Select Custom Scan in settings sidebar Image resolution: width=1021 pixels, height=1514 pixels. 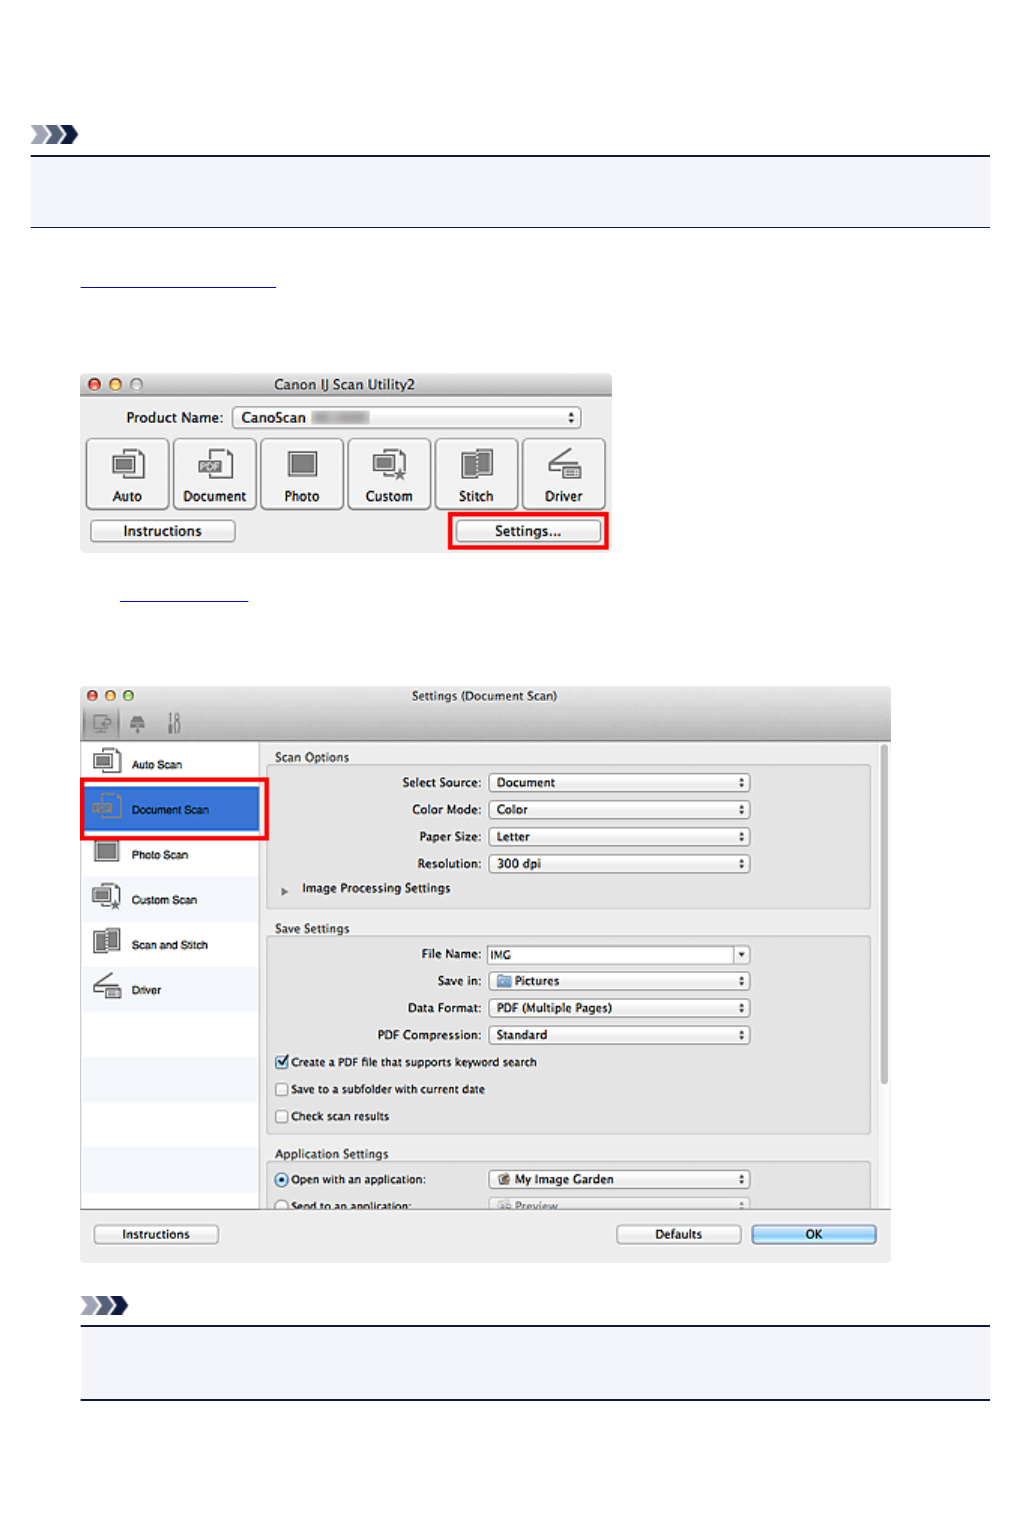170,900
